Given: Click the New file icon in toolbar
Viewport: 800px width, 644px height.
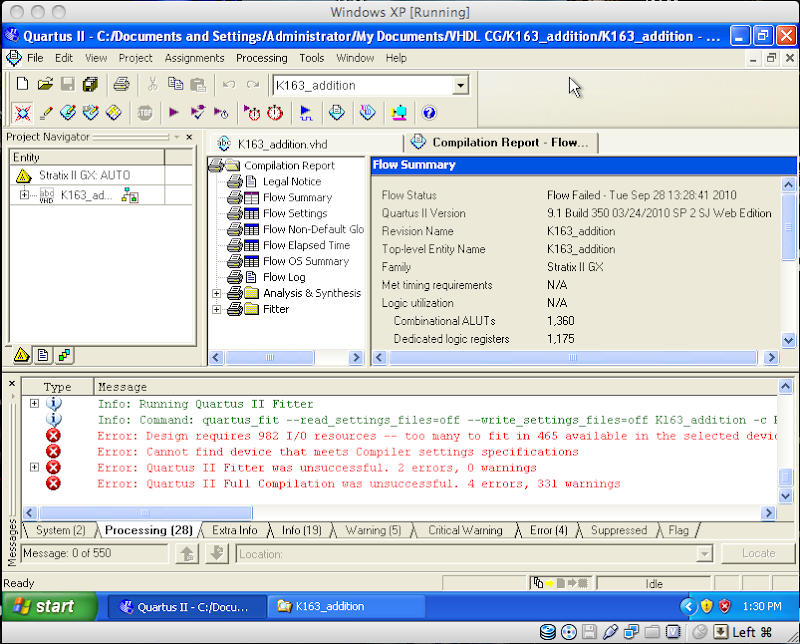Looking at the screenshot, I should (22, 85).
